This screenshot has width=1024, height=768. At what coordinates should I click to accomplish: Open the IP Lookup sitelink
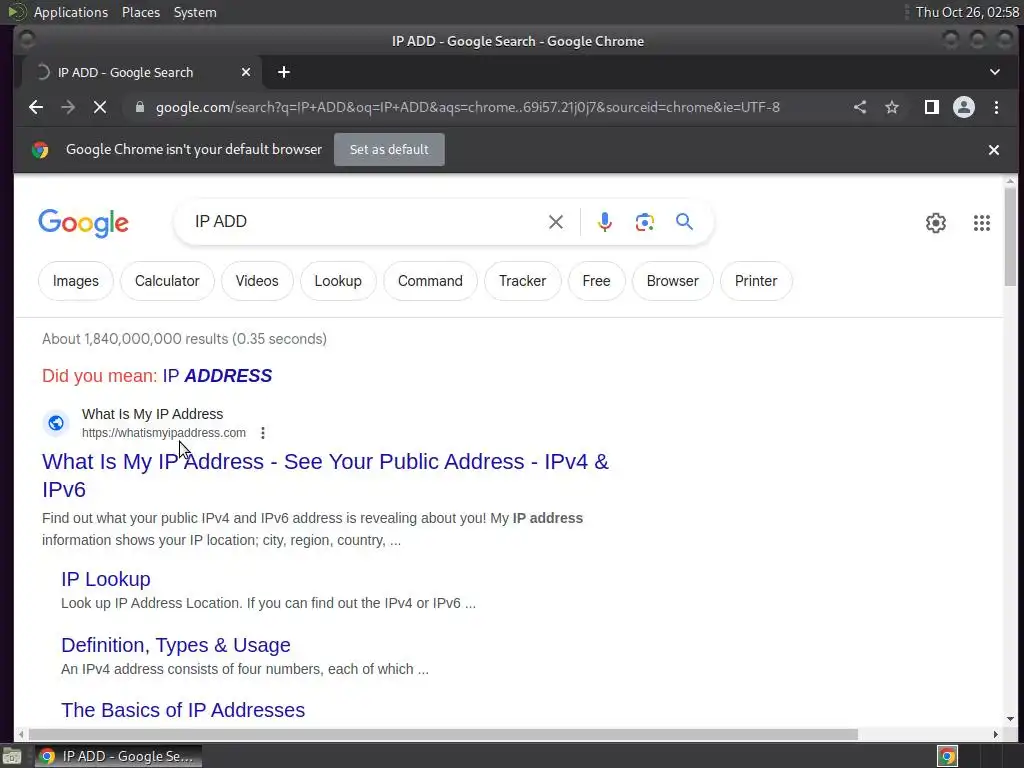(106, 579)
